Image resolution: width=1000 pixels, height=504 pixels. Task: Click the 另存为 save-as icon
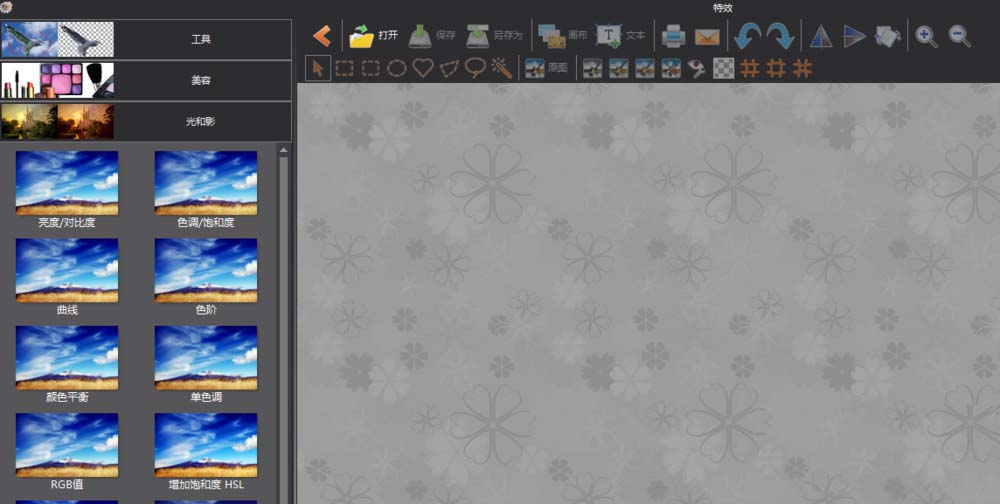coord(478,36)
